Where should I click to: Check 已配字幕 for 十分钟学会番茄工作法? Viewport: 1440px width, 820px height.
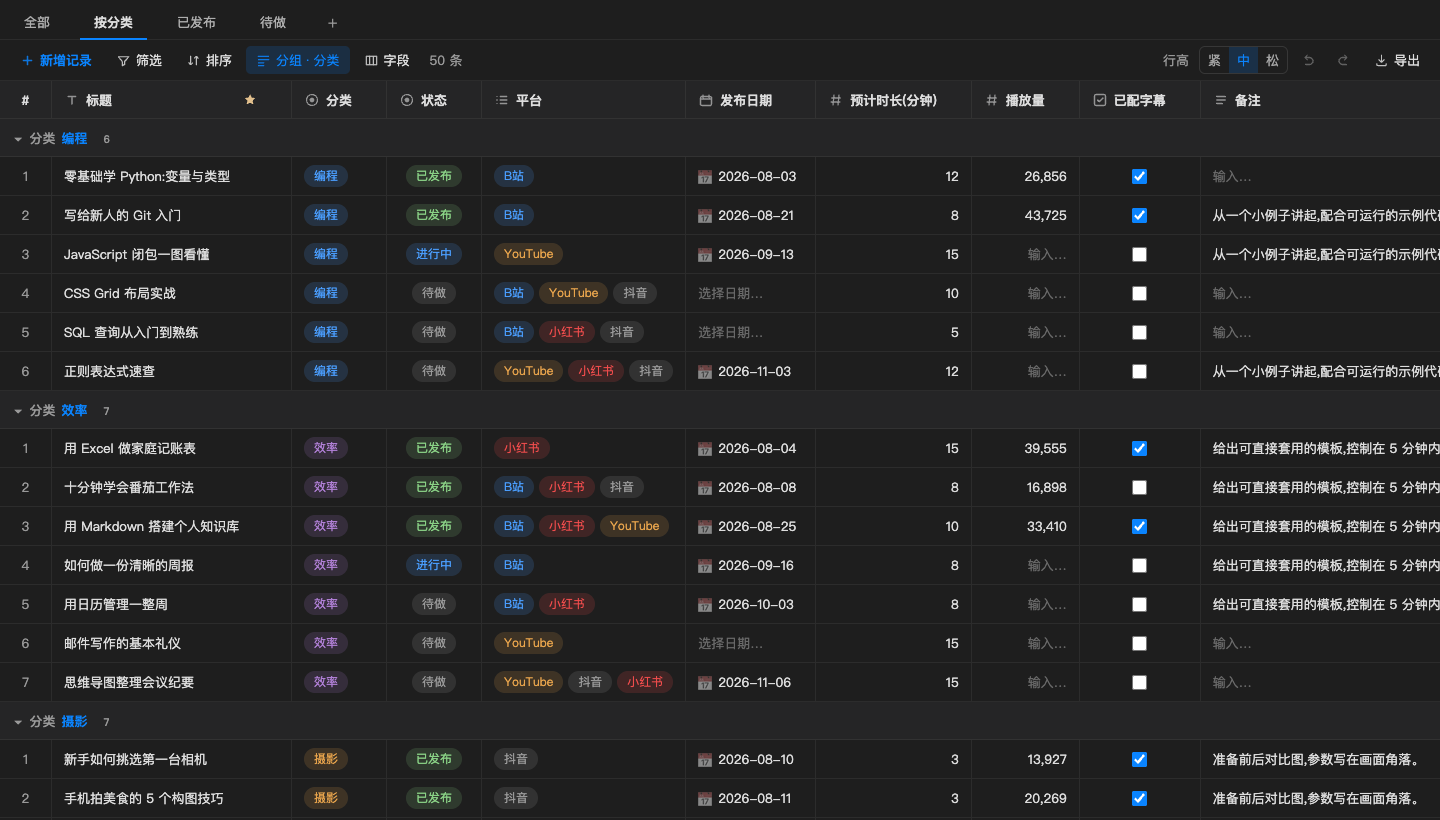tap(1139, 488)
